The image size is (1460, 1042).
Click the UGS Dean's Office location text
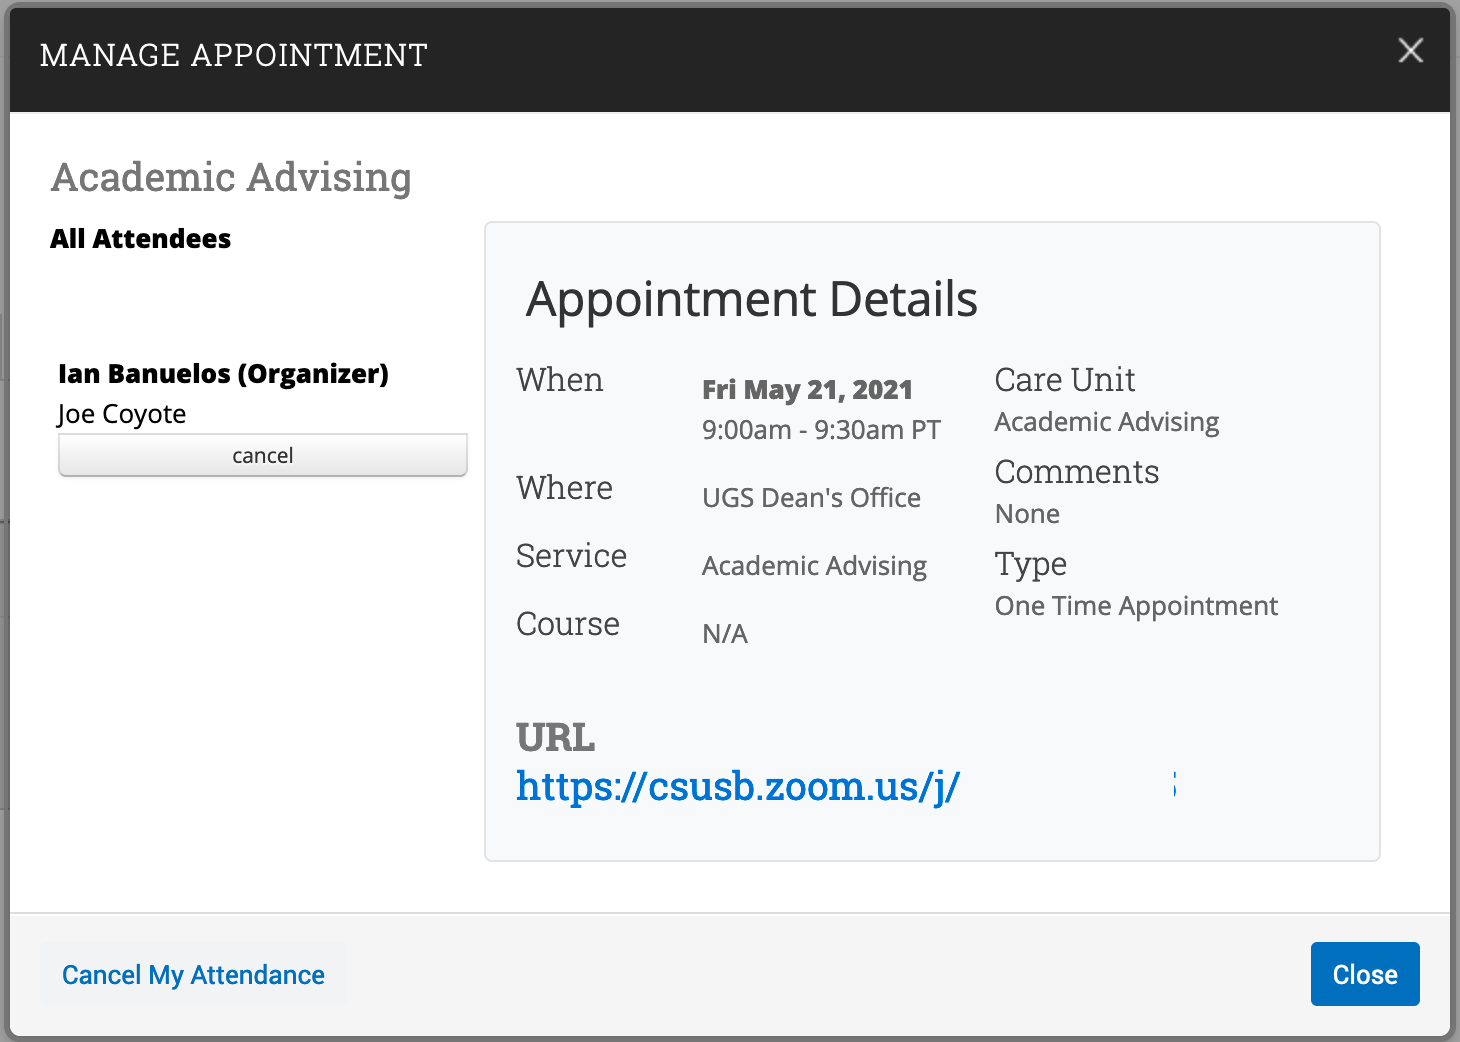click(x=811, y=498)
